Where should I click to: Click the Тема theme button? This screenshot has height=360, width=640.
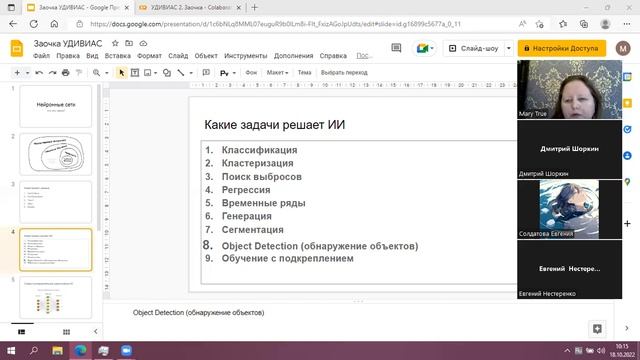[x=304, y=73]
